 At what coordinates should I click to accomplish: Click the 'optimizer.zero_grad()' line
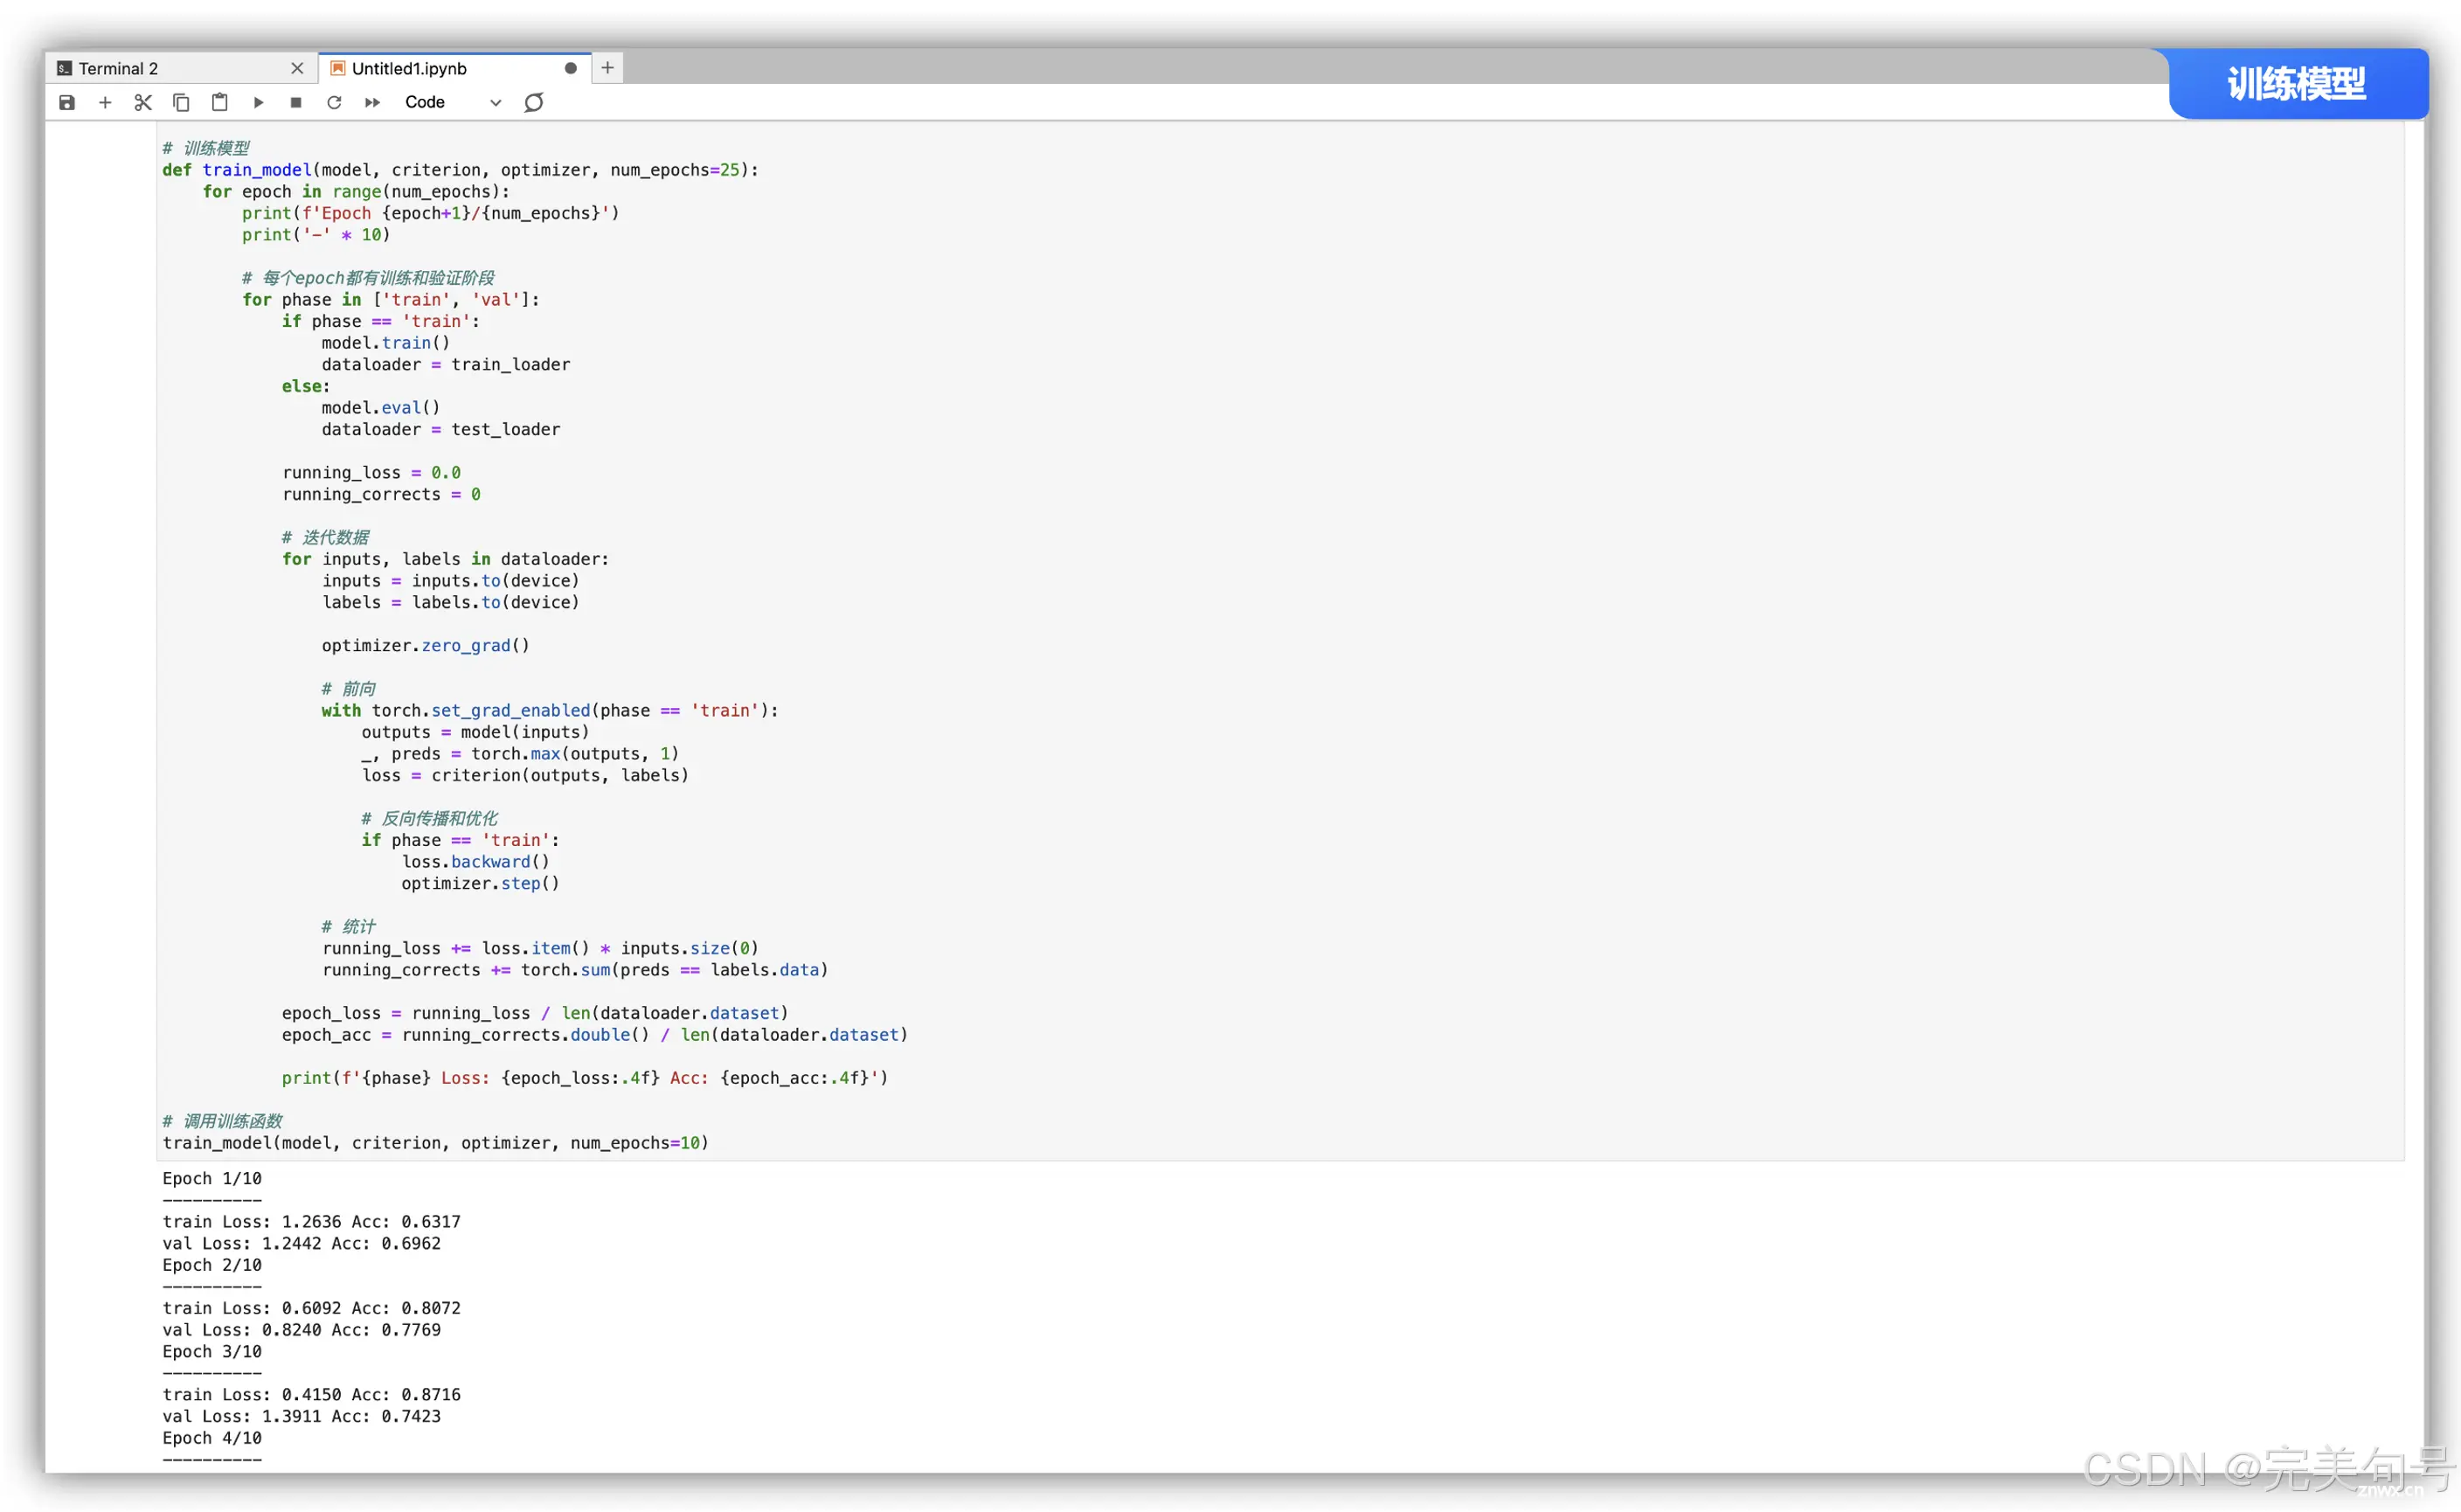[x=426, y=646]
